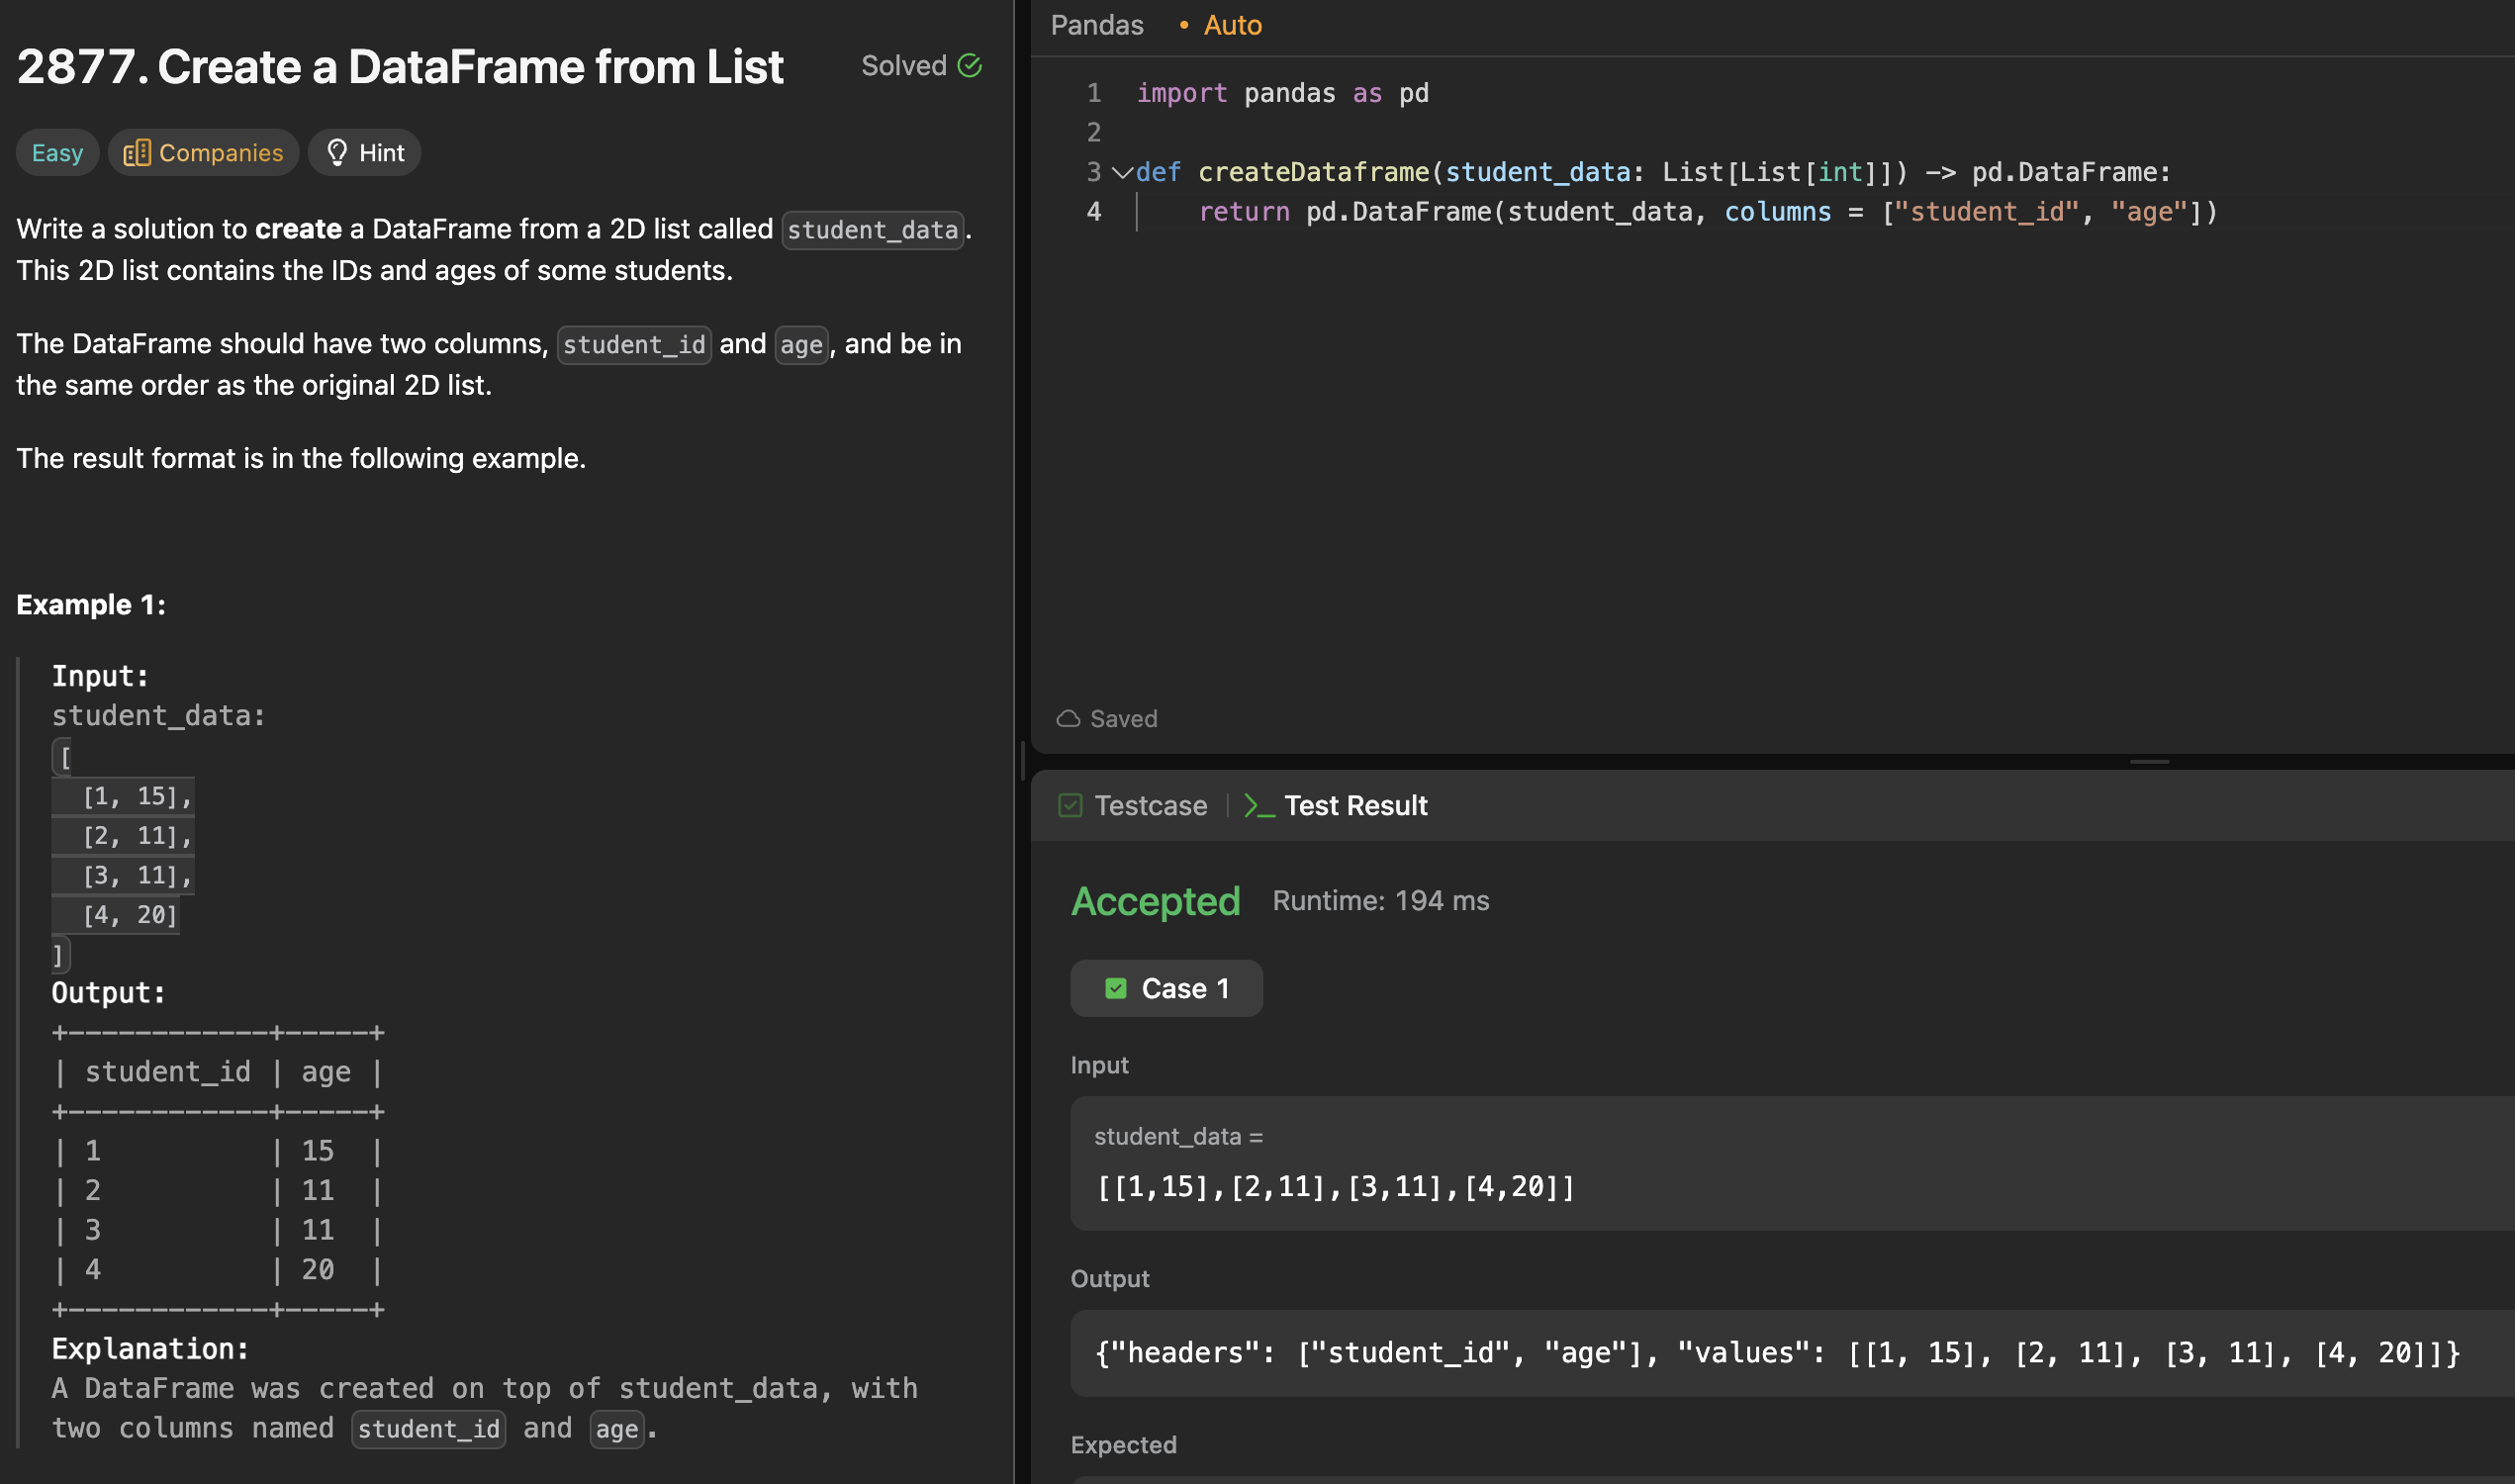Screen dimensions: 2515x1484
Task: Click the vertical divider between description and editor
Action: pos(1022,760)
